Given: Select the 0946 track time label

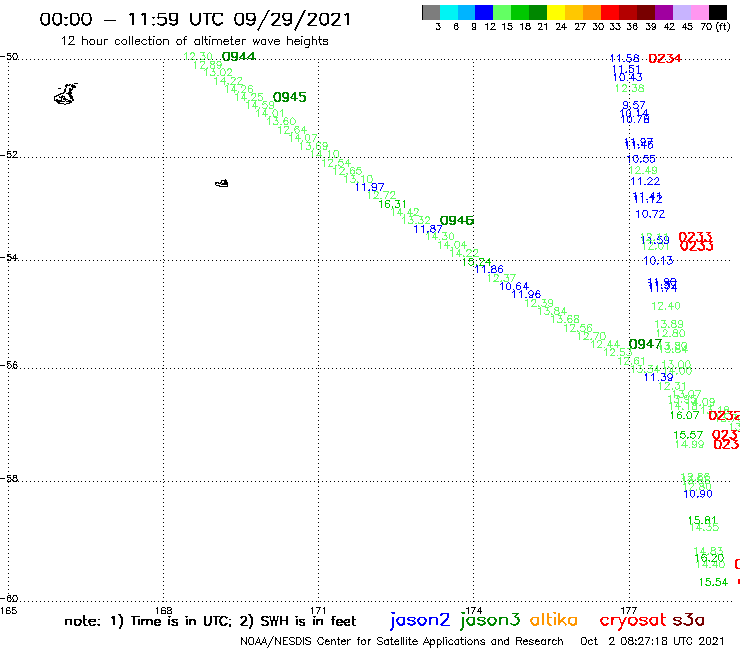Looking at the screenshot, I should pos(457,220).
